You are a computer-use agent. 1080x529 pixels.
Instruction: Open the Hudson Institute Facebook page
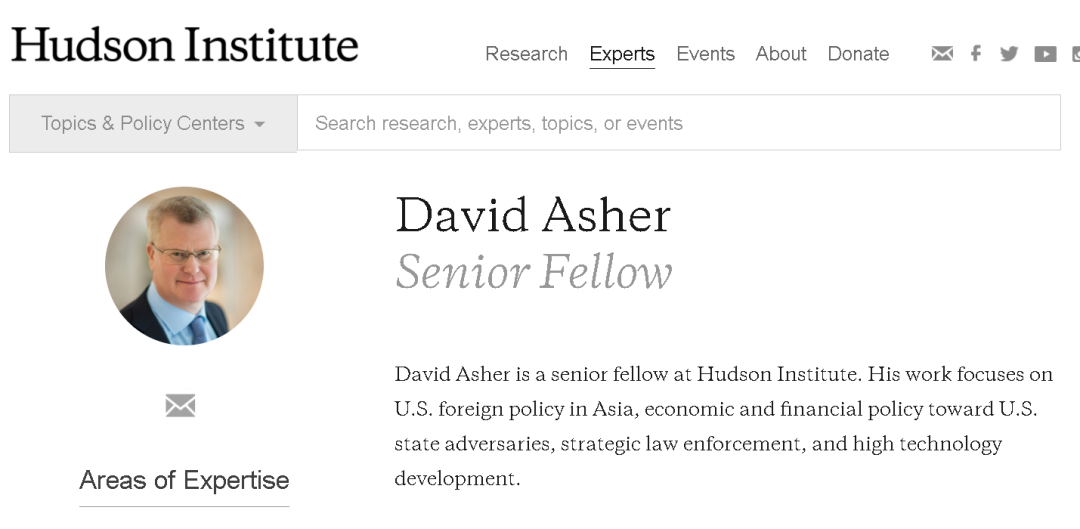pyautogui.click(x=976, y=54)
